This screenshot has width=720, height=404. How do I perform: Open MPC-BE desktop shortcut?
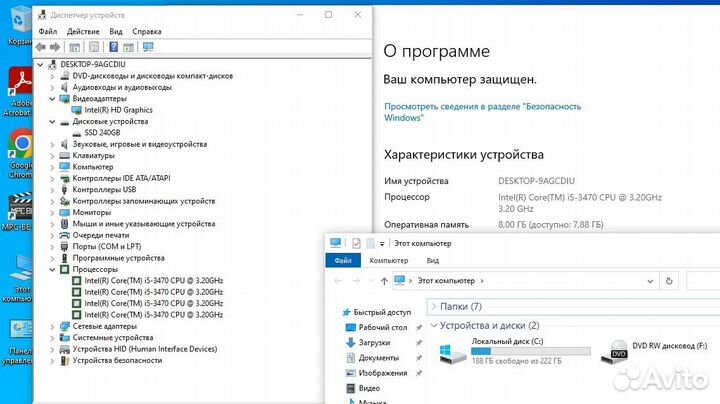(x=18, y=210)
